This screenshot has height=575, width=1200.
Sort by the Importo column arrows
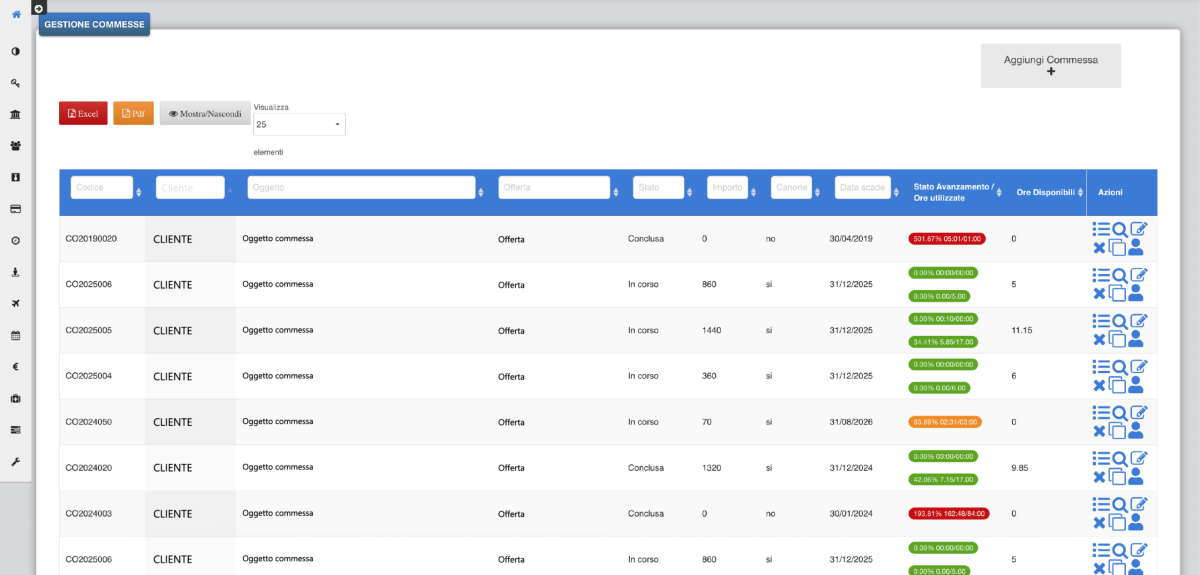[754, 192]
